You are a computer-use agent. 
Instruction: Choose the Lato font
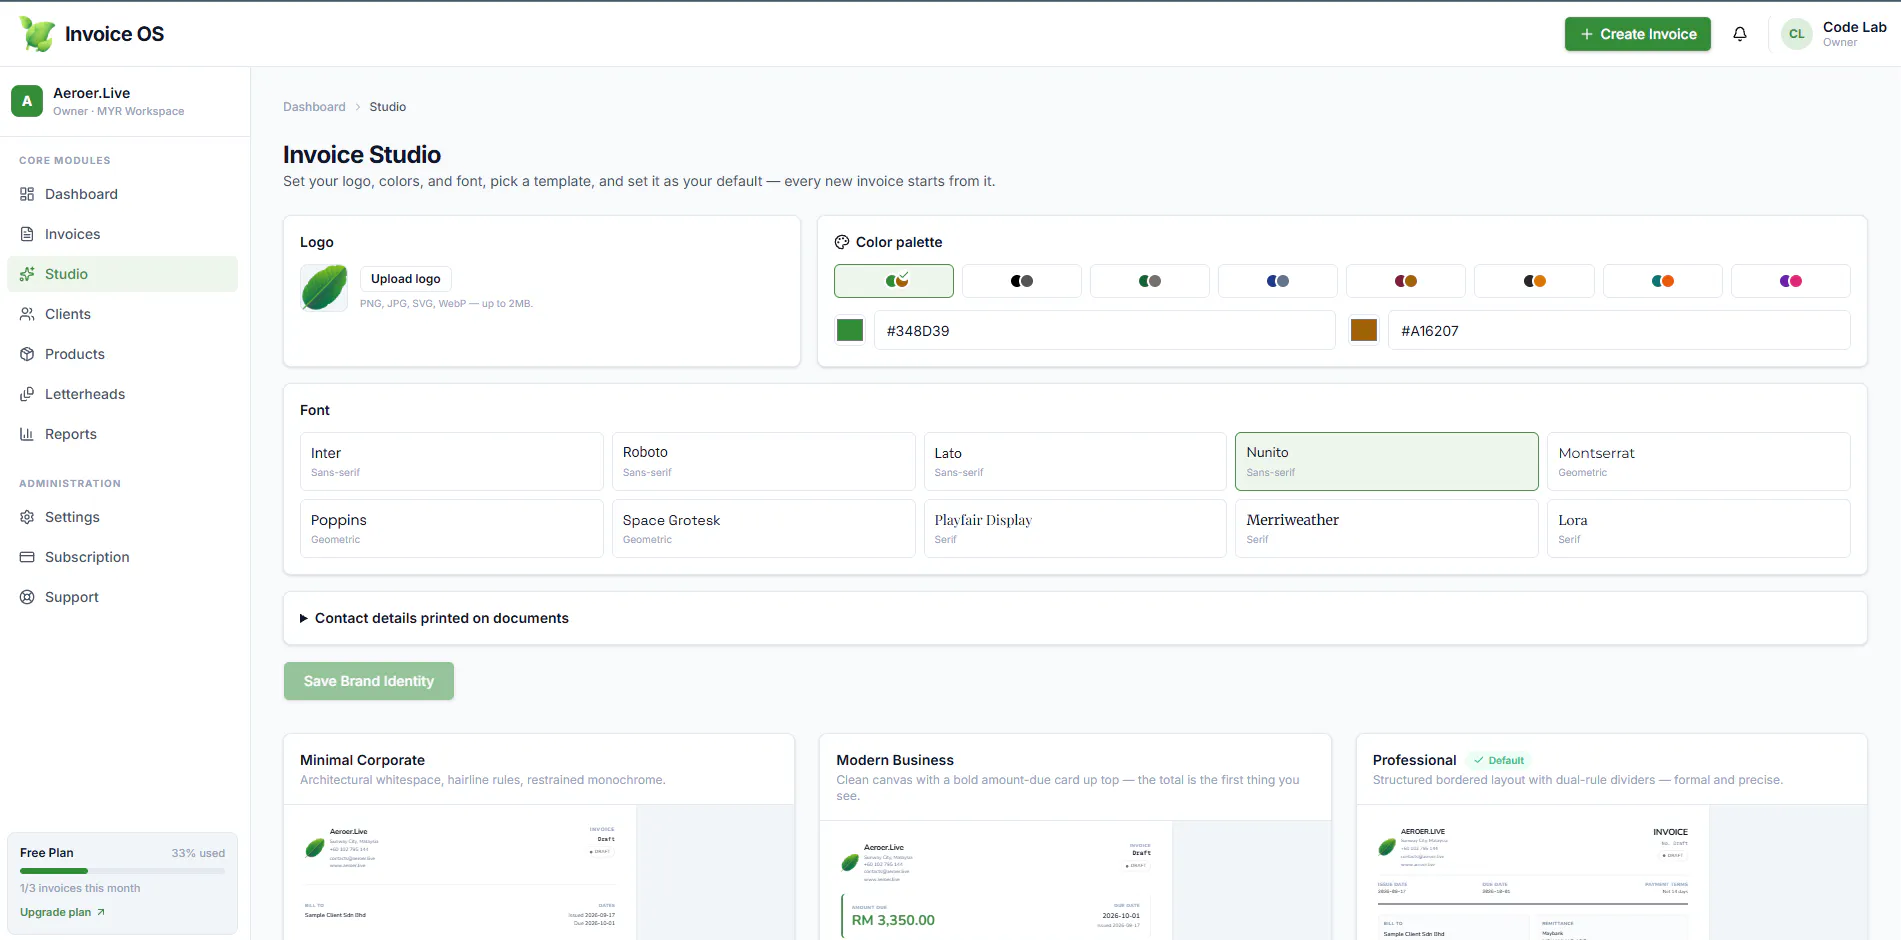tap(1075, 461)
